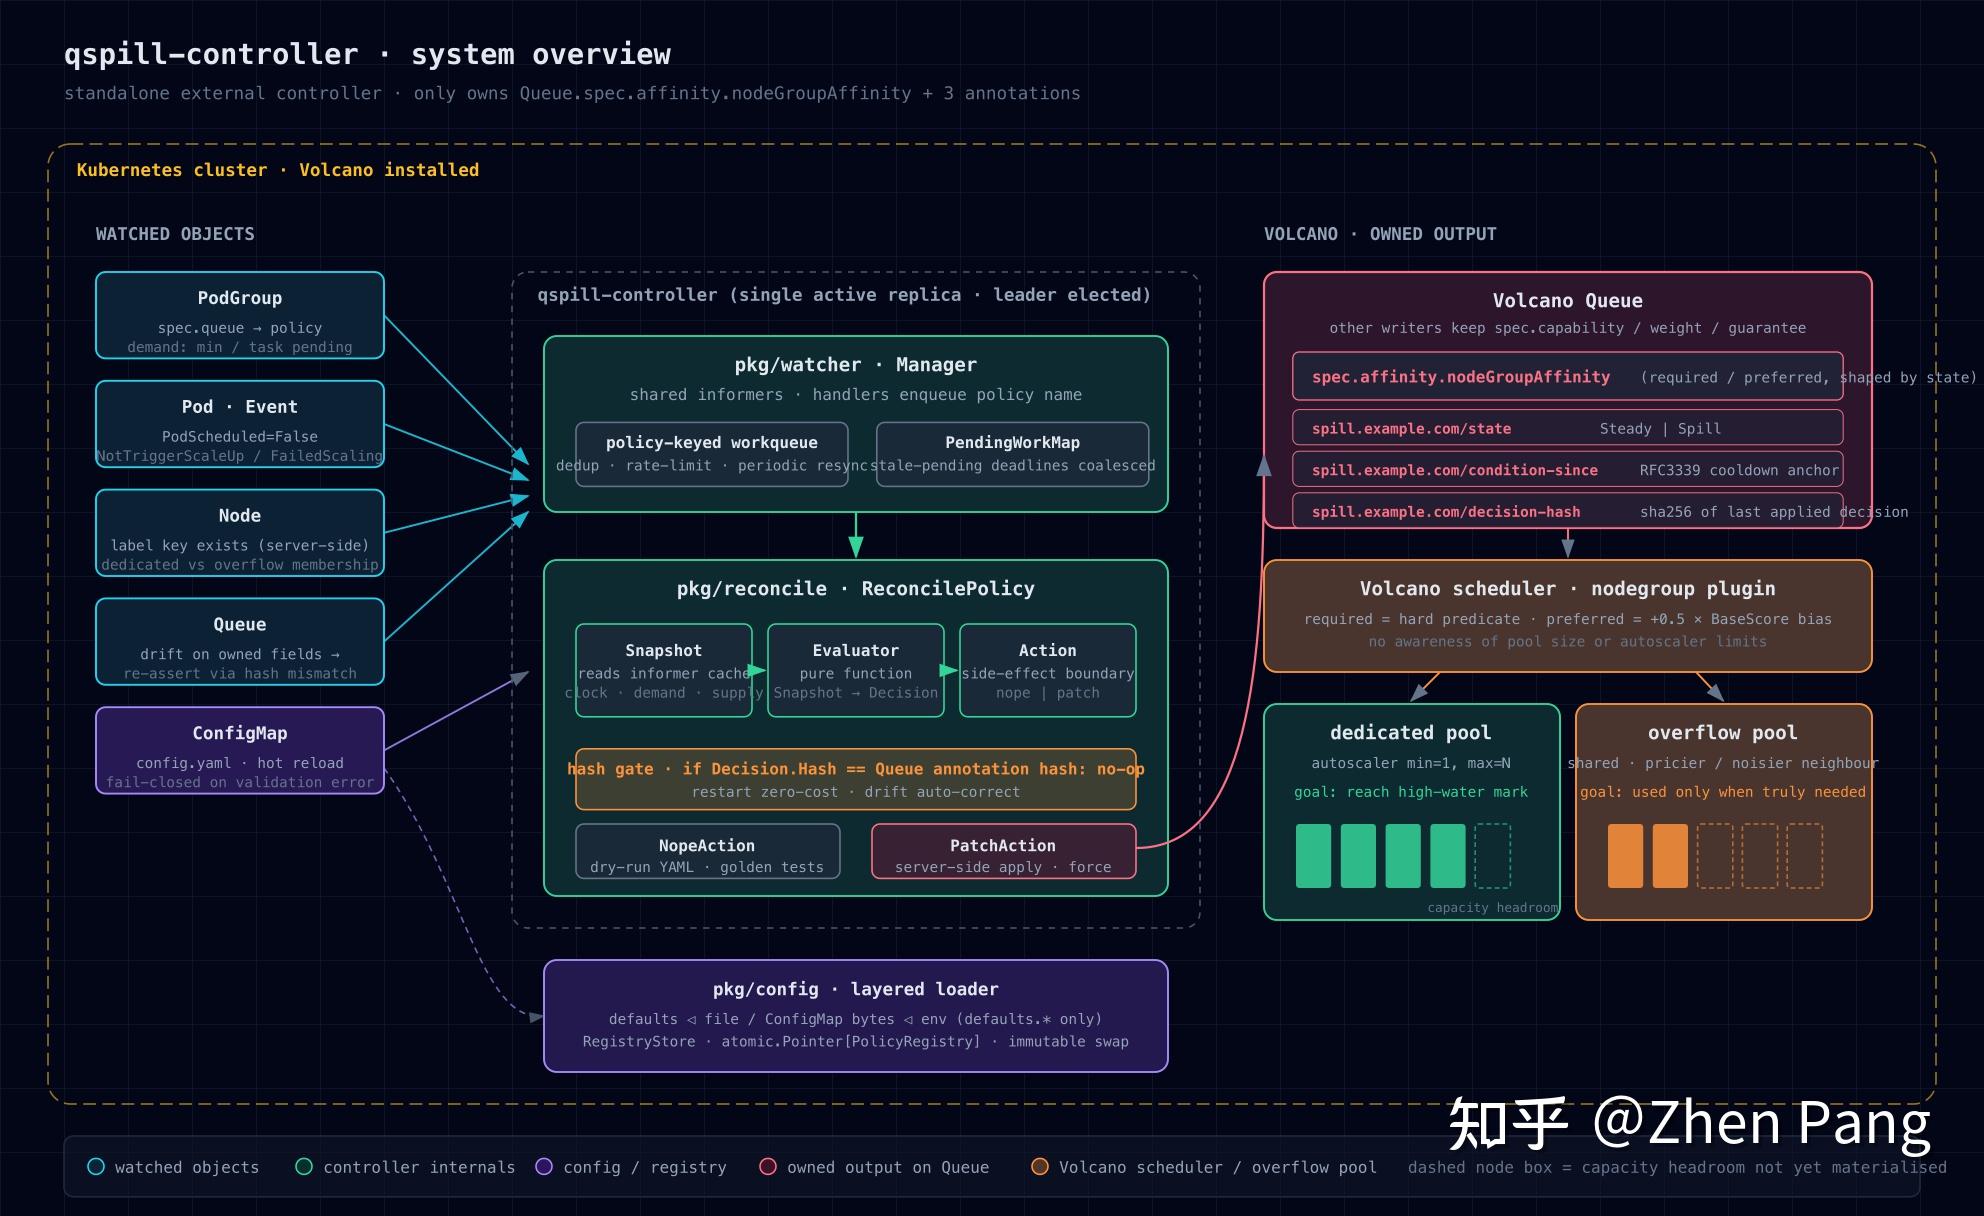Click 'qspill-controller (single active replica · leader elected)' label
The image size is (1984, 1216).
click(844, 295)
